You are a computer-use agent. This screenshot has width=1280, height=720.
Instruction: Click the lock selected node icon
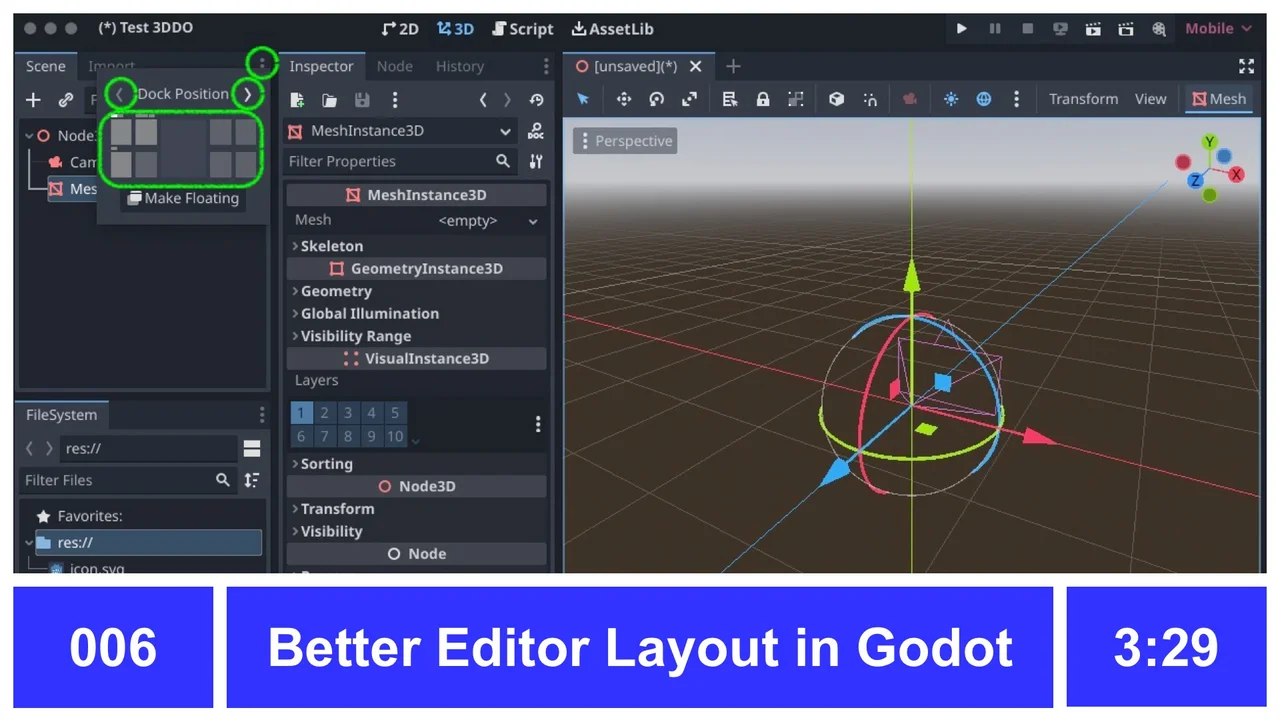pos(763,99)
